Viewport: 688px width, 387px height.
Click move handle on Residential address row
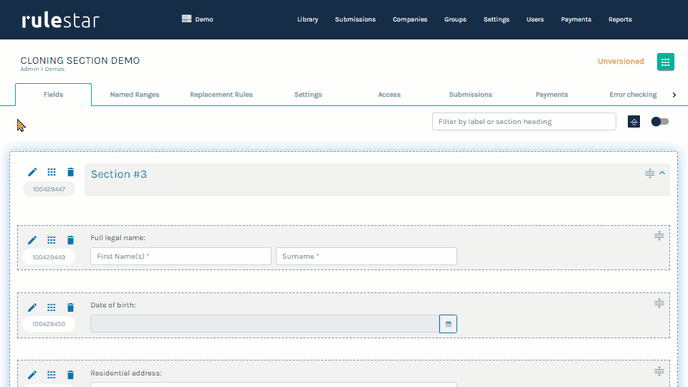(x=659, y=372)
